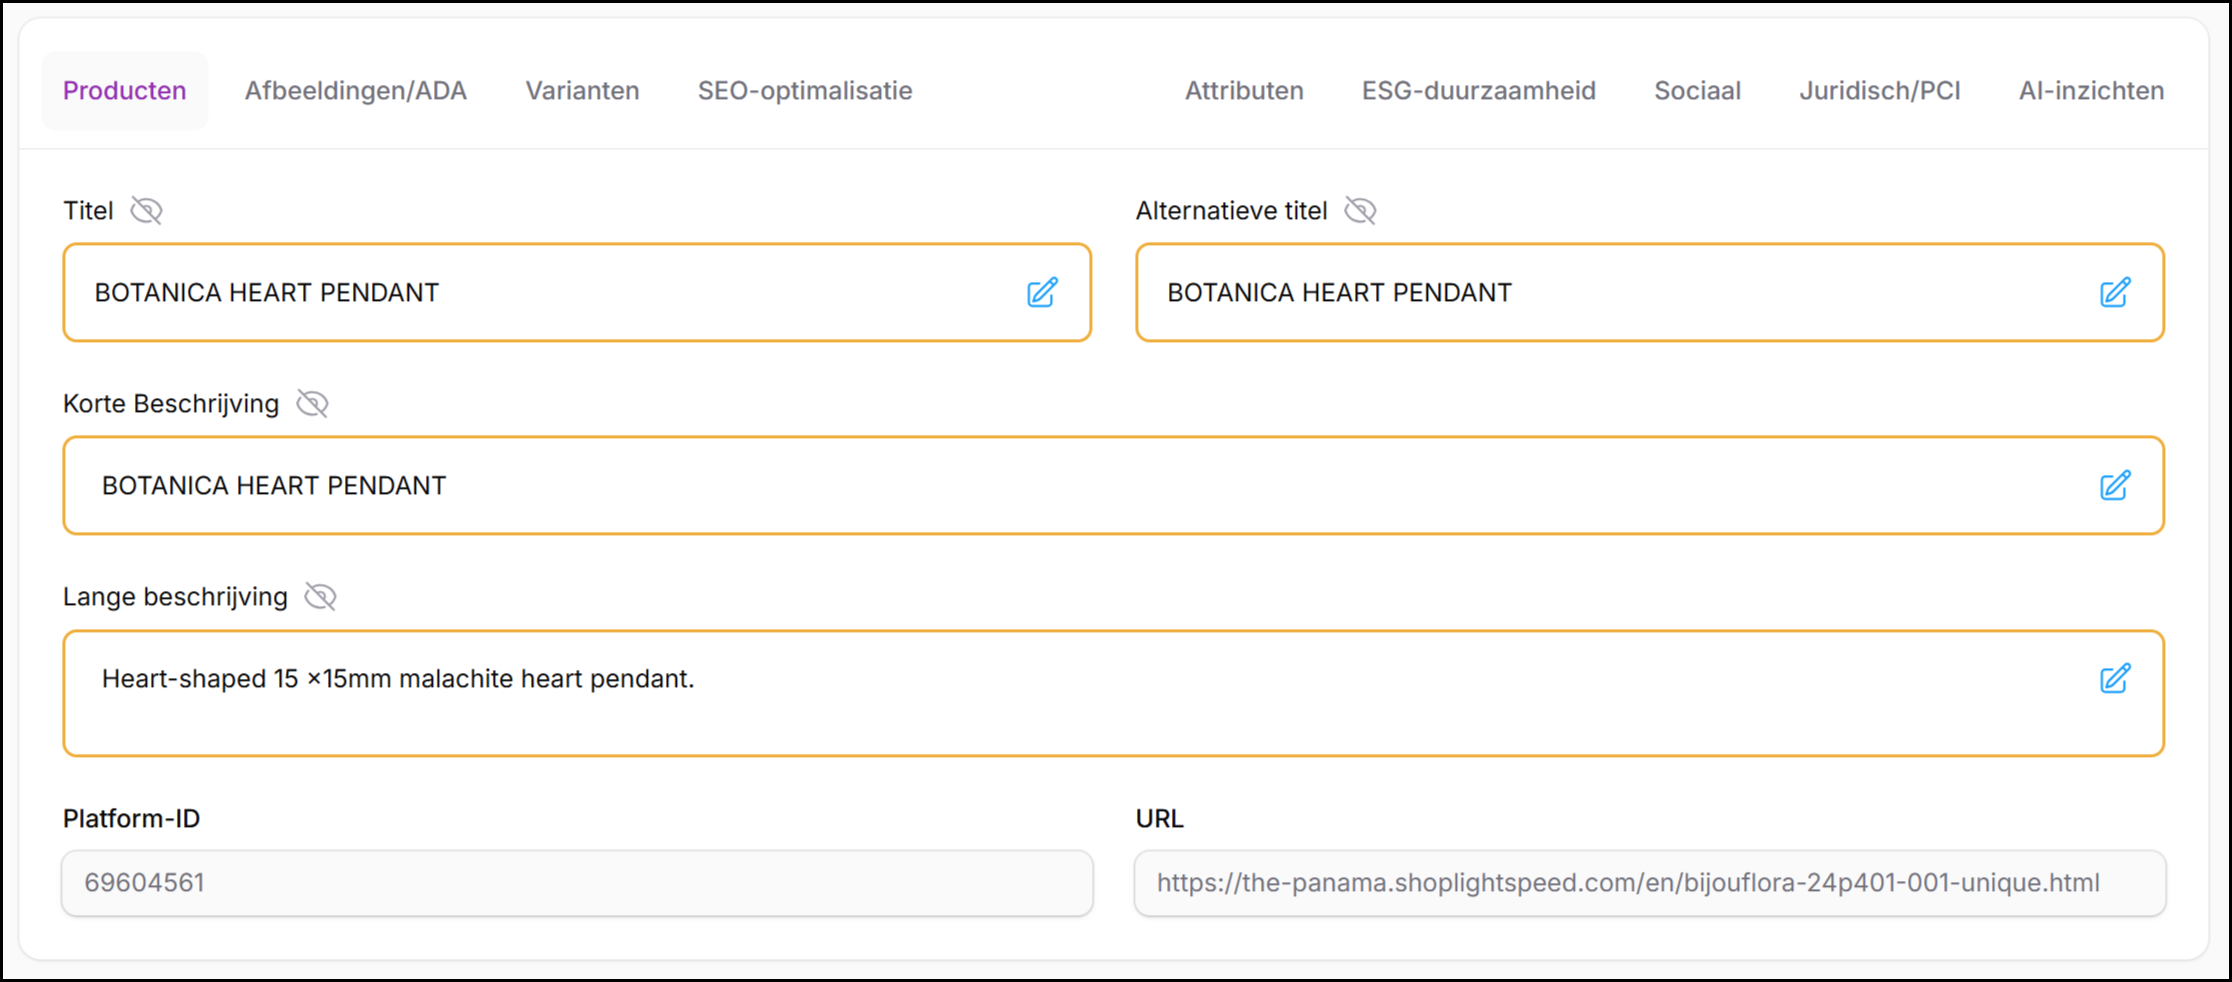Edit the Alternatieve titel with pencil icon

click(2114, 293)
